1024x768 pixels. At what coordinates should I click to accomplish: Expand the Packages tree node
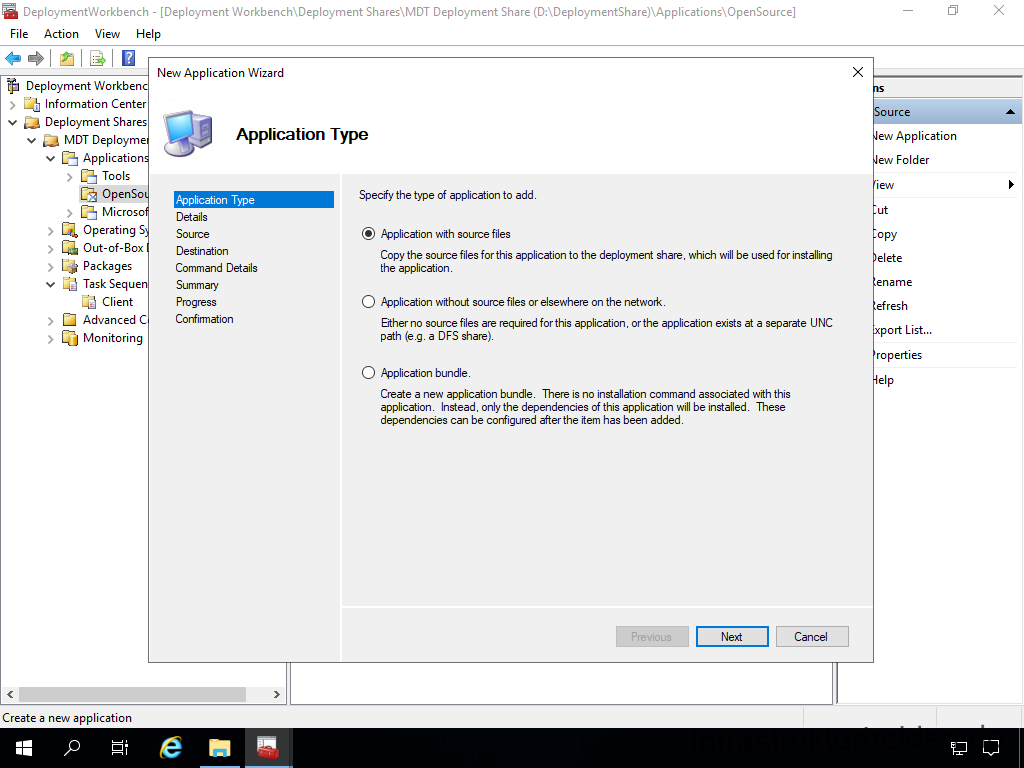[x=50, y=266]
